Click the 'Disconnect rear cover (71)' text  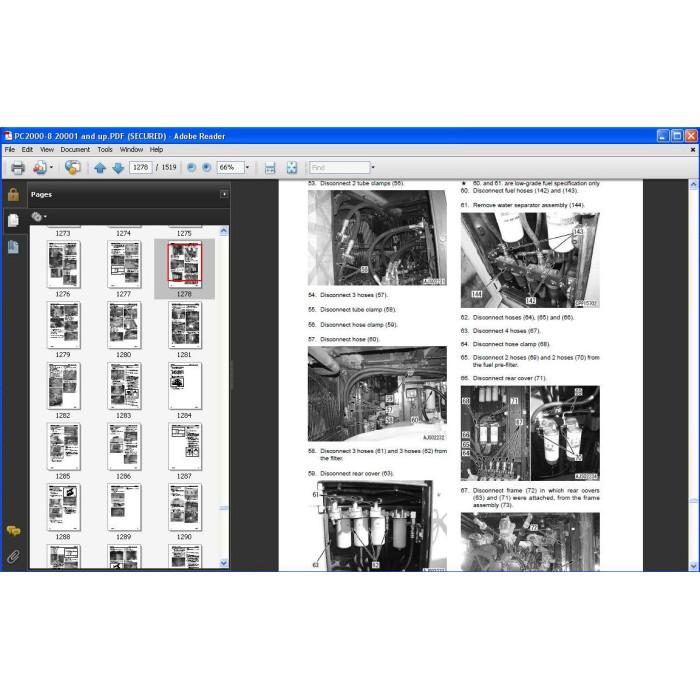point(509,378)
